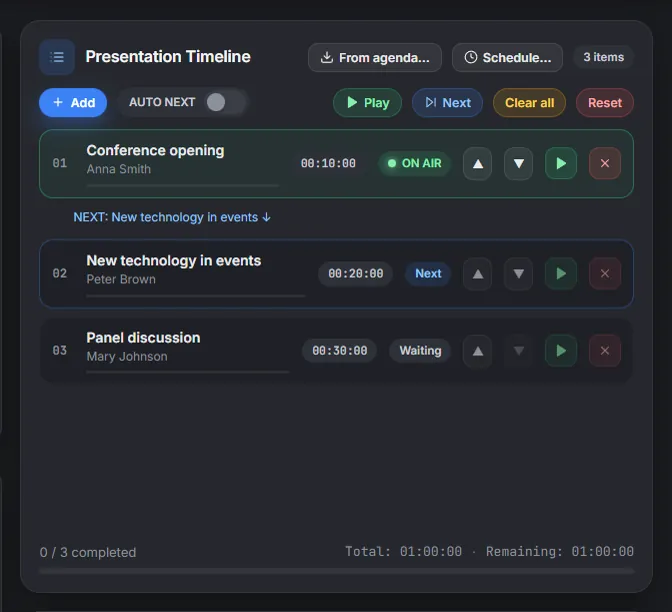Click the 3 items counter badge
This screenshot has height=612, width=672.
point(603,57)
